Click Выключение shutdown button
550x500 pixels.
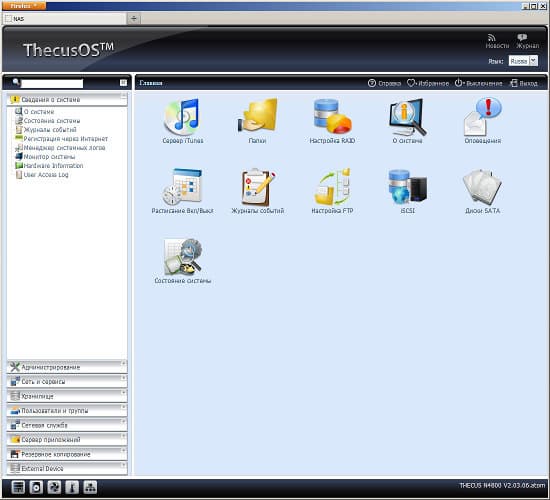pos(478,83)
